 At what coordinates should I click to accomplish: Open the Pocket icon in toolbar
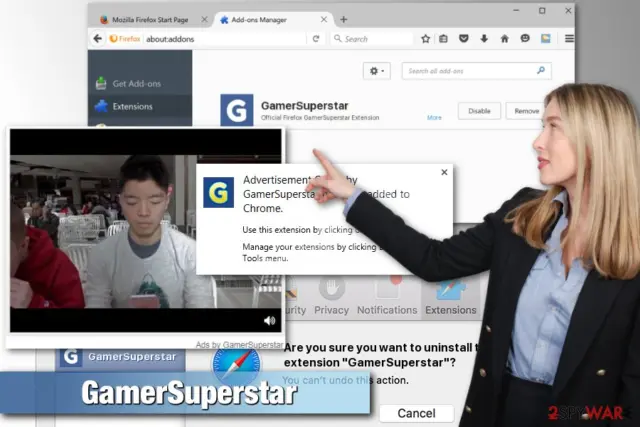[464, 39]
